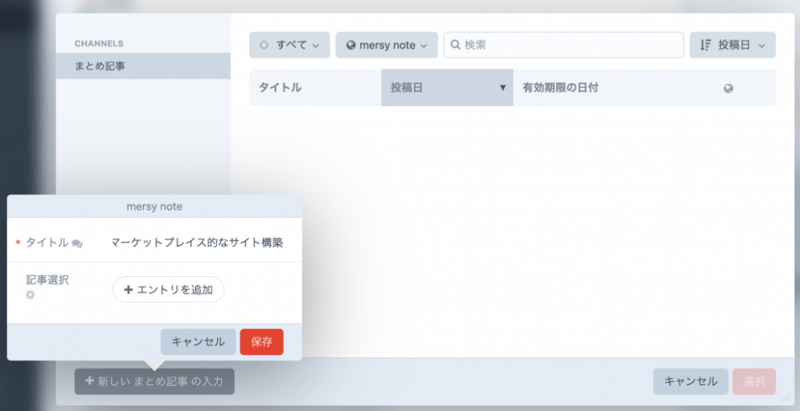Click the エントリを追加 button

pyautogui.click(x=168, y=289)
